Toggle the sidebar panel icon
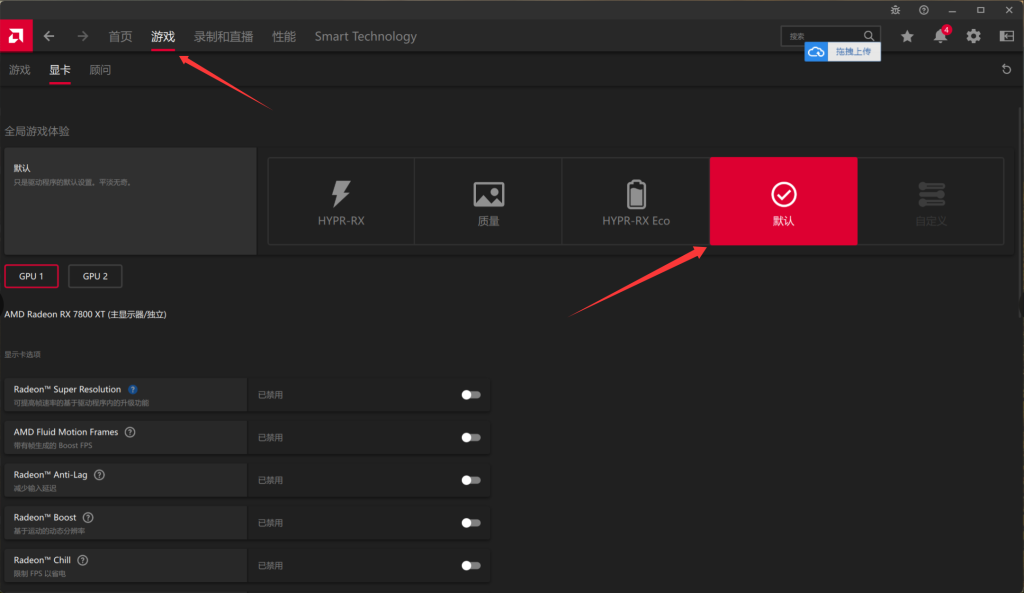1024x593 pixels. coord(1006,37)
